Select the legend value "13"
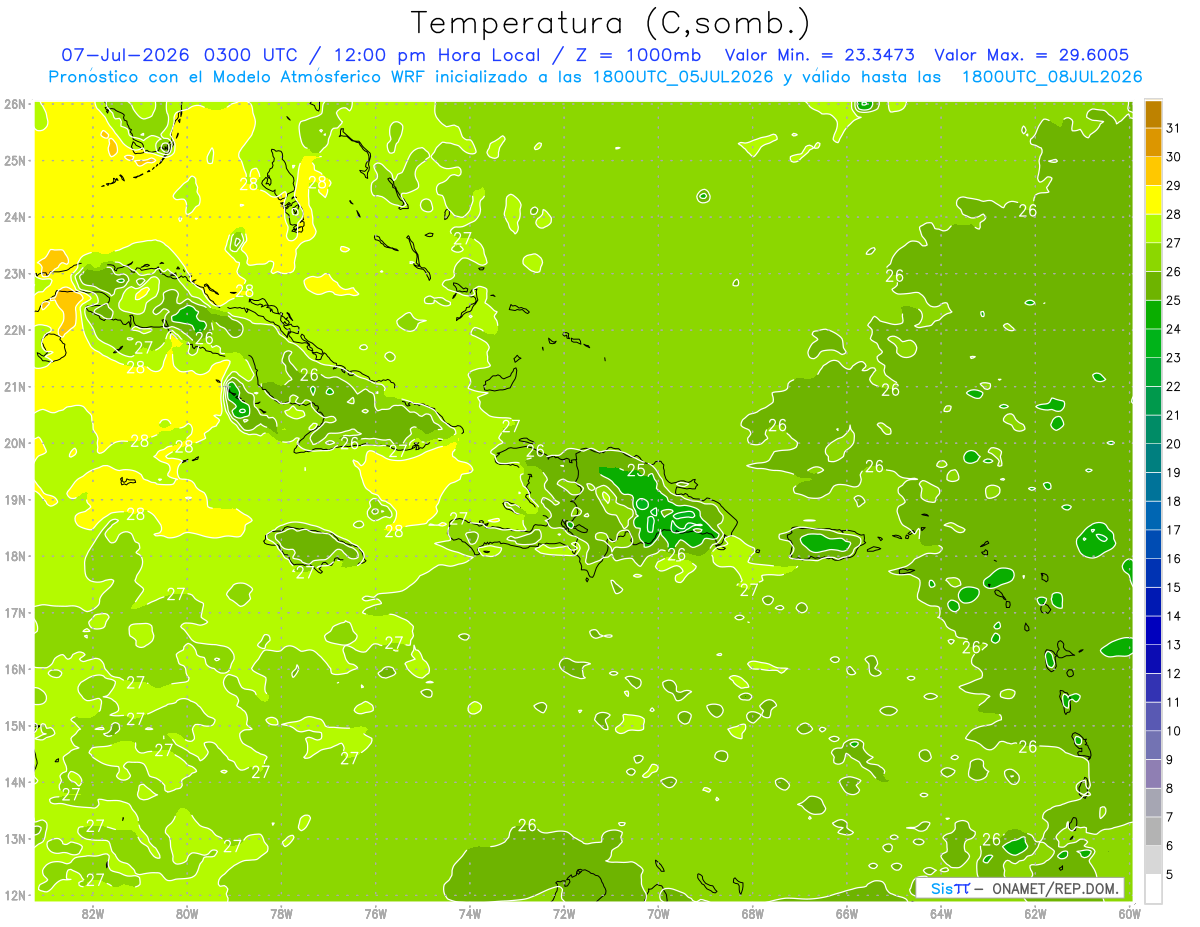Screen dimensions: 1200x927 [1173, 645]
